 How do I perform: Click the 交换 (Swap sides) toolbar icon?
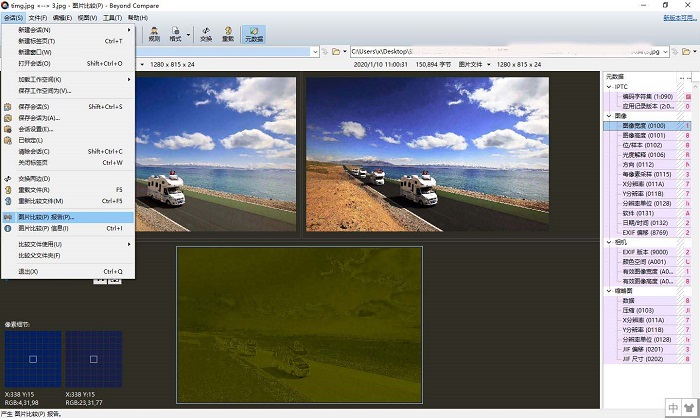(x=206, y=34)
